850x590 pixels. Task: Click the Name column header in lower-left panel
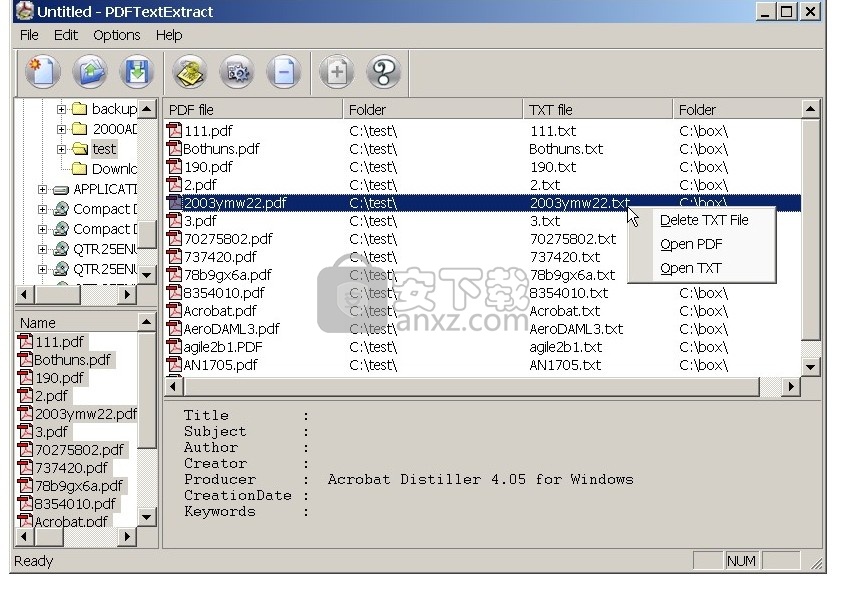coord(77,323)
